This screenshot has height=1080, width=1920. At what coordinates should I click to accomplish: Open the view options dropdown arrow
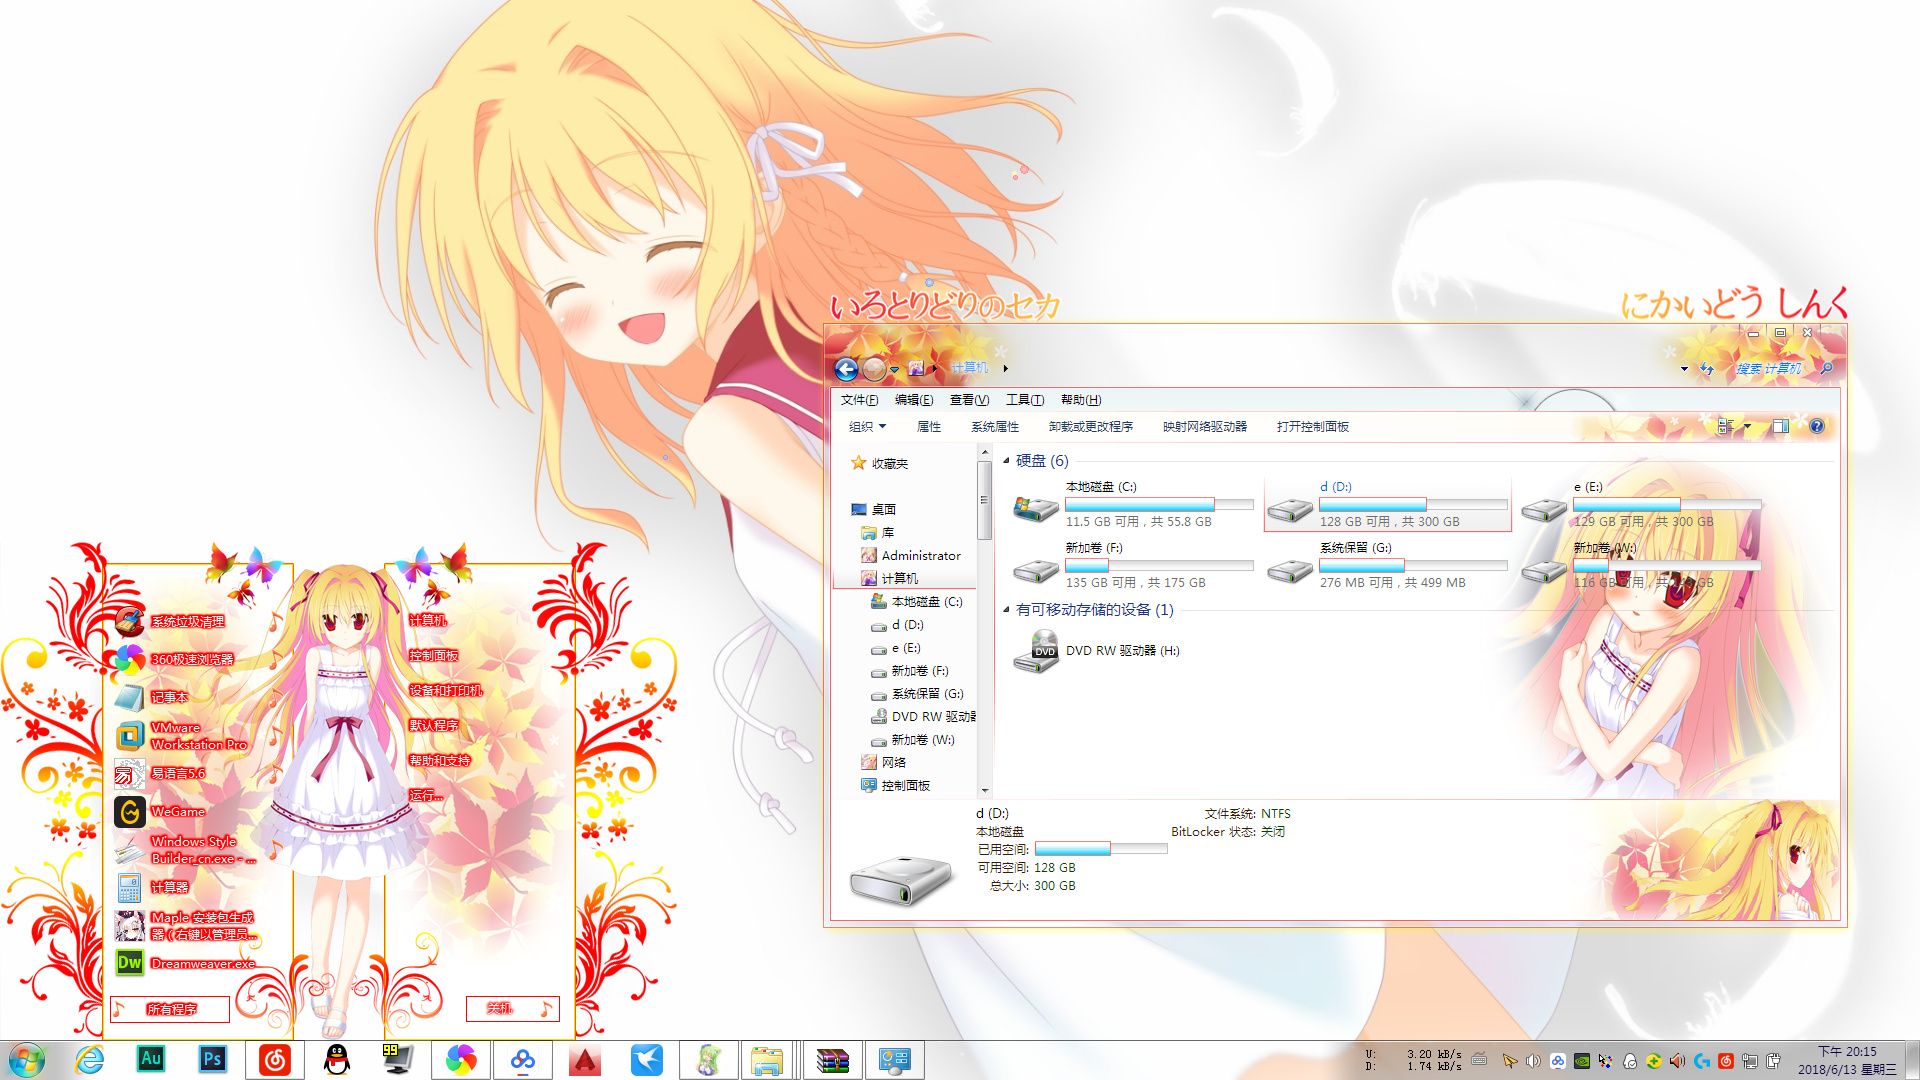(x=1747, y=427)
